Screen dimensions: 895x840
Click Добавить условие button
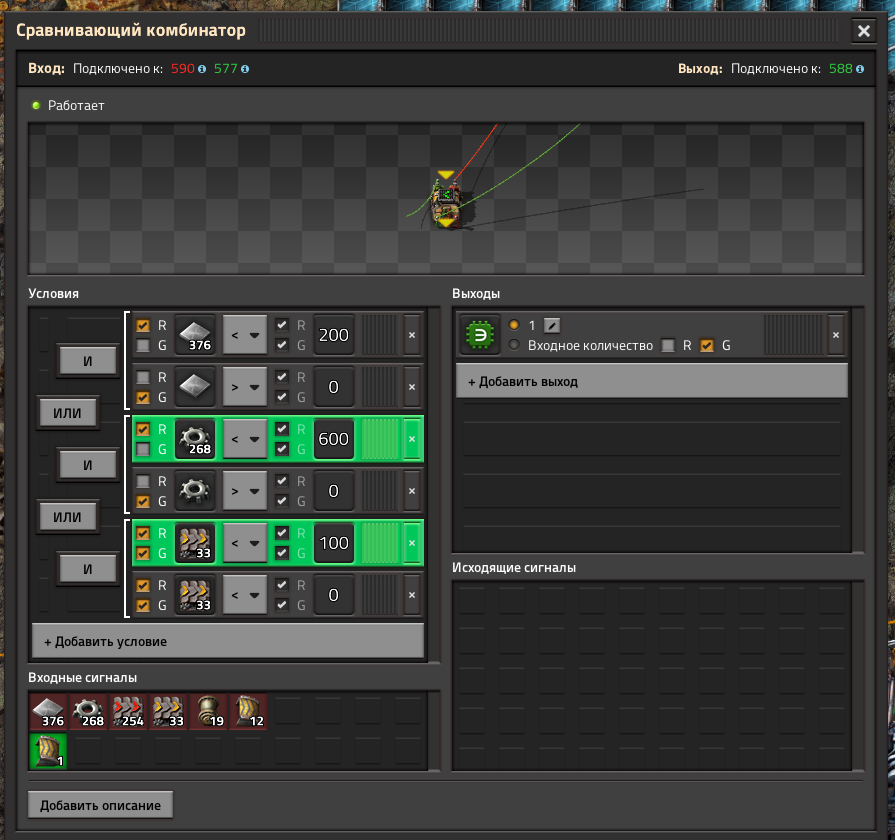coord(228,641)
